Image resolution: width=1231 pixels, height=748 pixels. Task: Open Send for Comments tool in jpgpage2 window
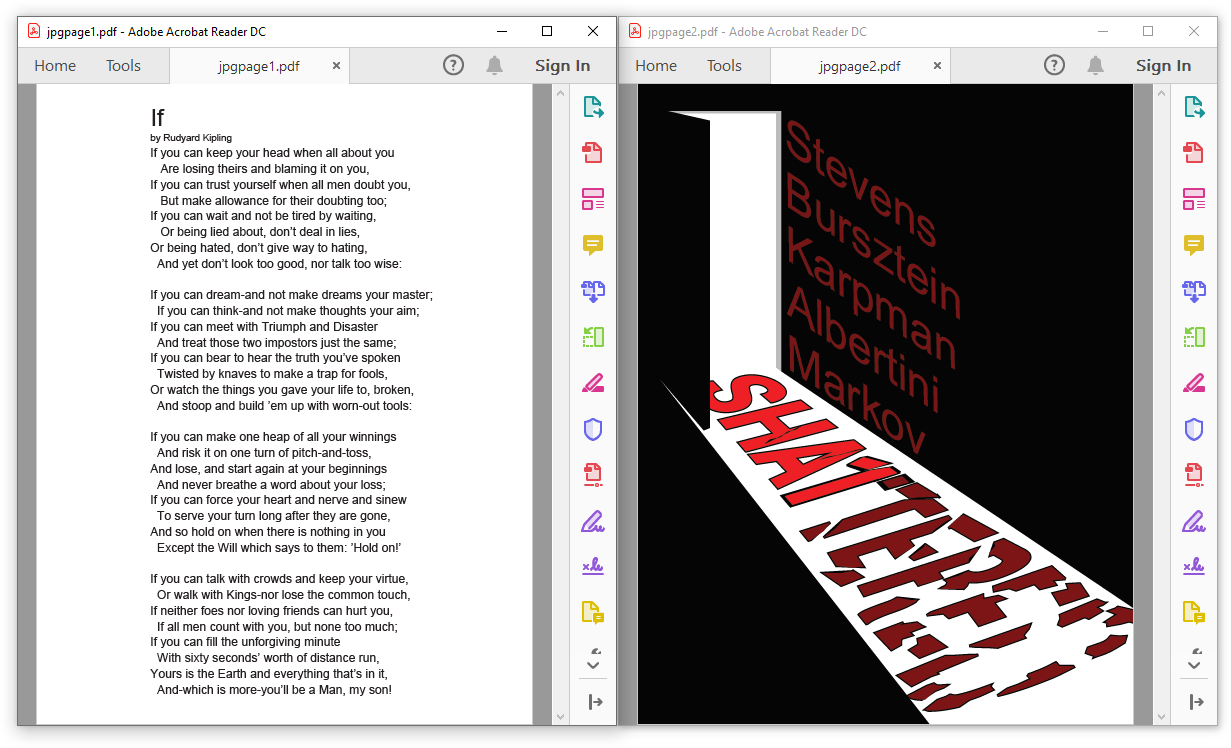click(1193, 612)
